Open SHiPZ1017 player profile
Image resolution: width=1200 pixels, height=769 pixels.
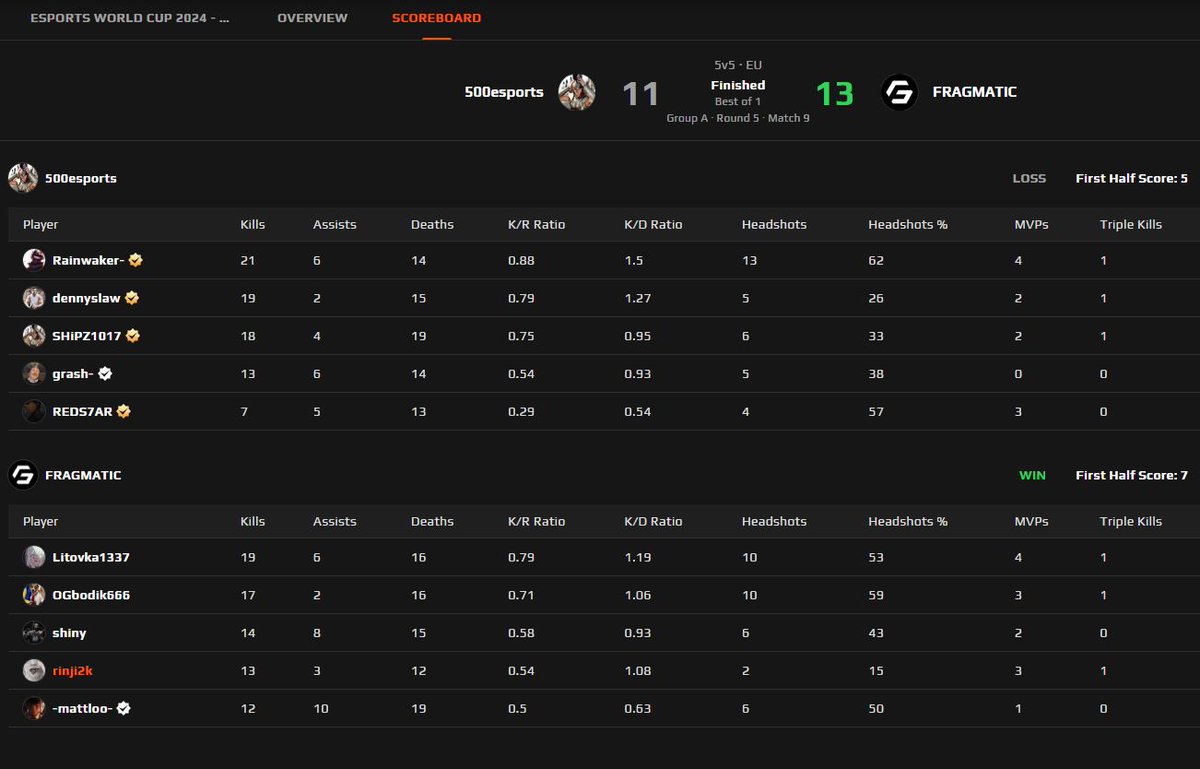[x=87, y=336]
